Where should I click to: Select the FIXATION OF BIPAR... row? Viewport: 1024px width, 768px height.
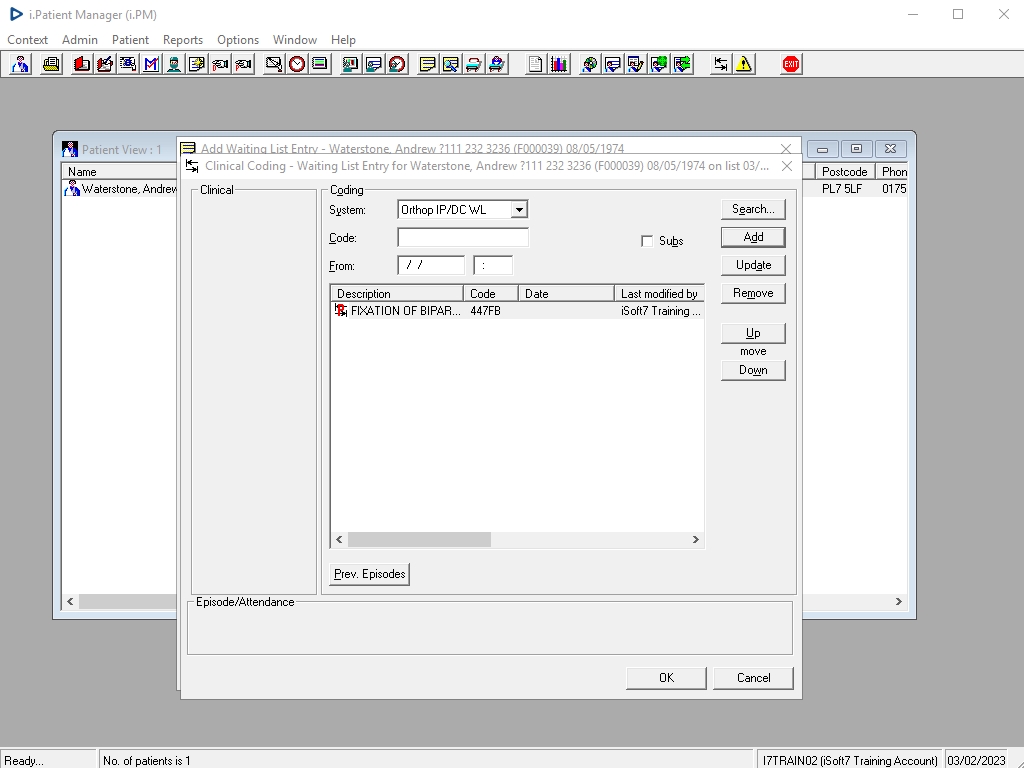click(517, 311)
